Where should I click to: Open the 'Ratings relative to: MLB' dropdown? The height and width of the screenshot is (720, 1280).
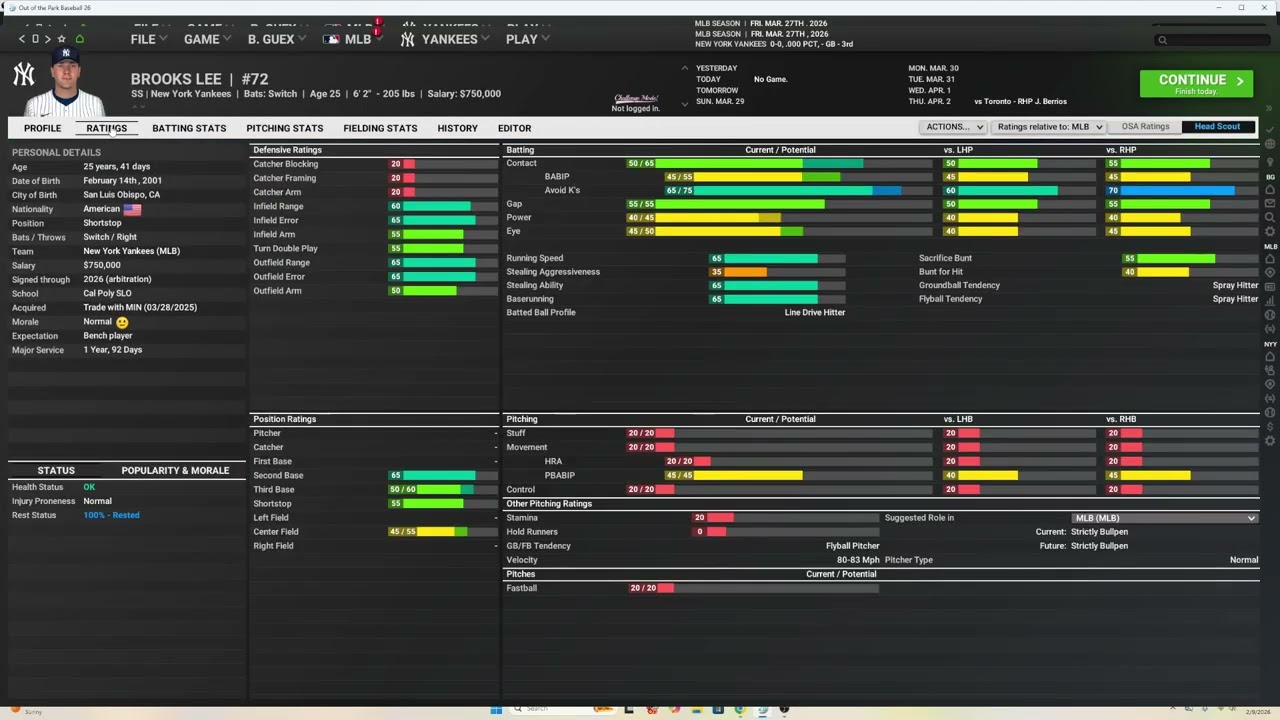pyautogui.click(x=1049, y=127)
